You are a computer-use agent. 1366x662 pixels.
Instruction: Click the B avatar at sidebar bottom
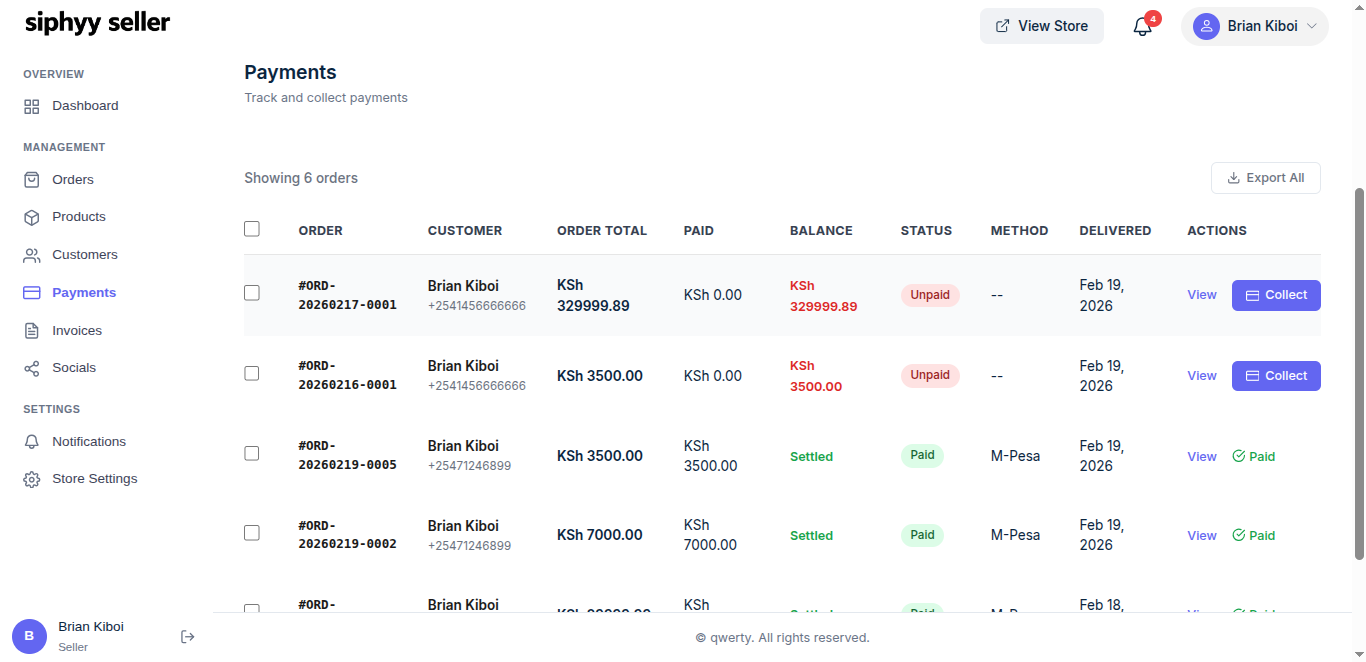click(x=29, y=636)
